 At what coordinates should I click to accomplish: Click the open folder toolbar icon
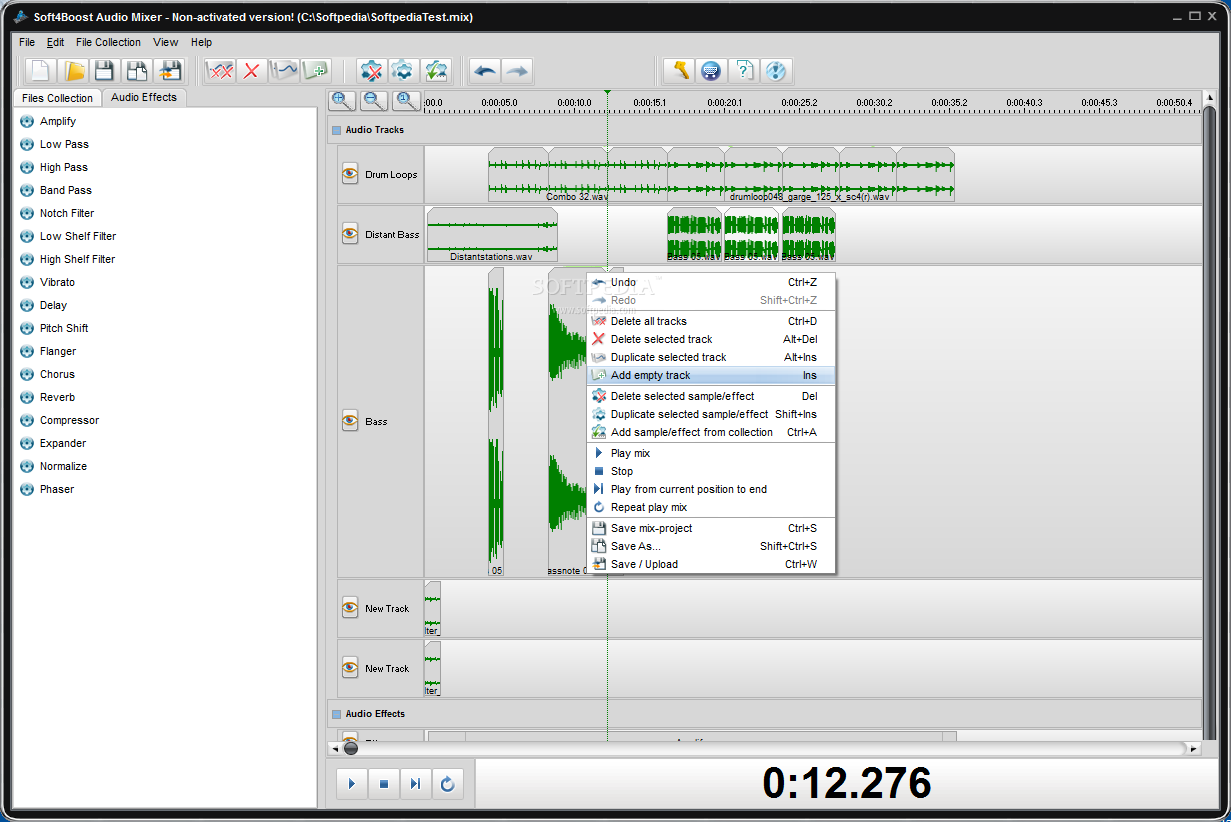[x=73, y=71]
